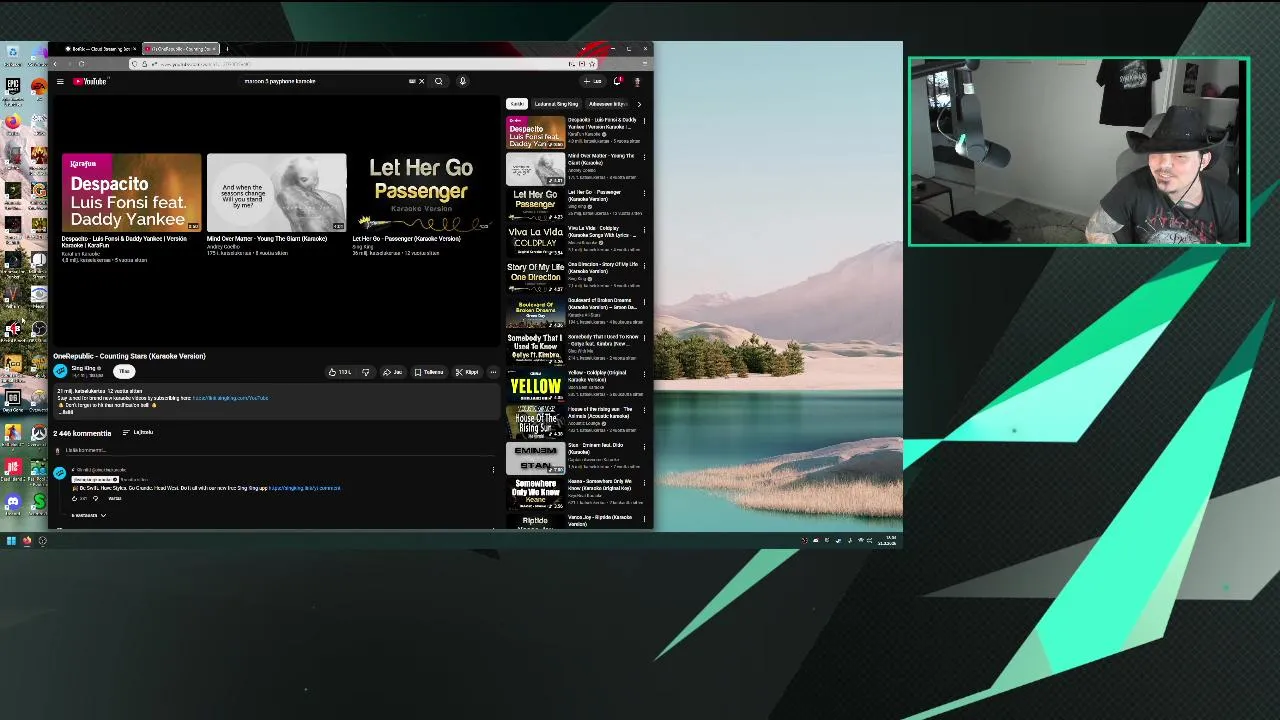Open options menu for Mind Over Matter sidebar video
The width and height of the screenshot is (1280, 720).
coord(644,157)
